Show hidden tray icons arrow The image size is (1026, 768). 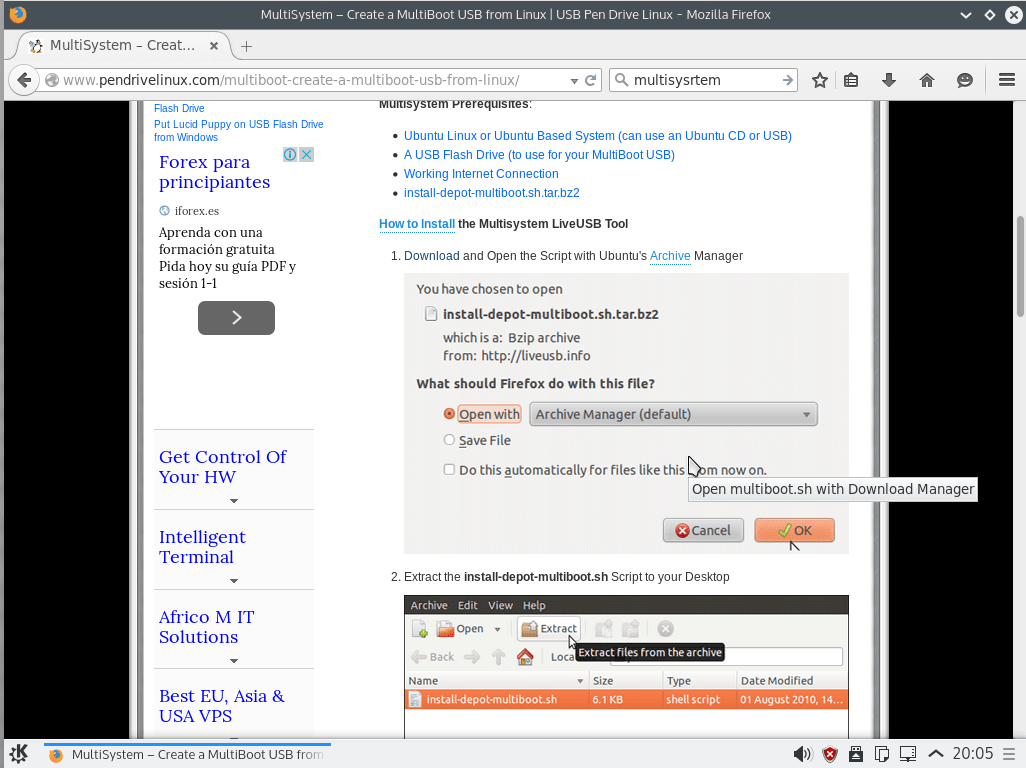pyautogui.click(x=936, y=754)
